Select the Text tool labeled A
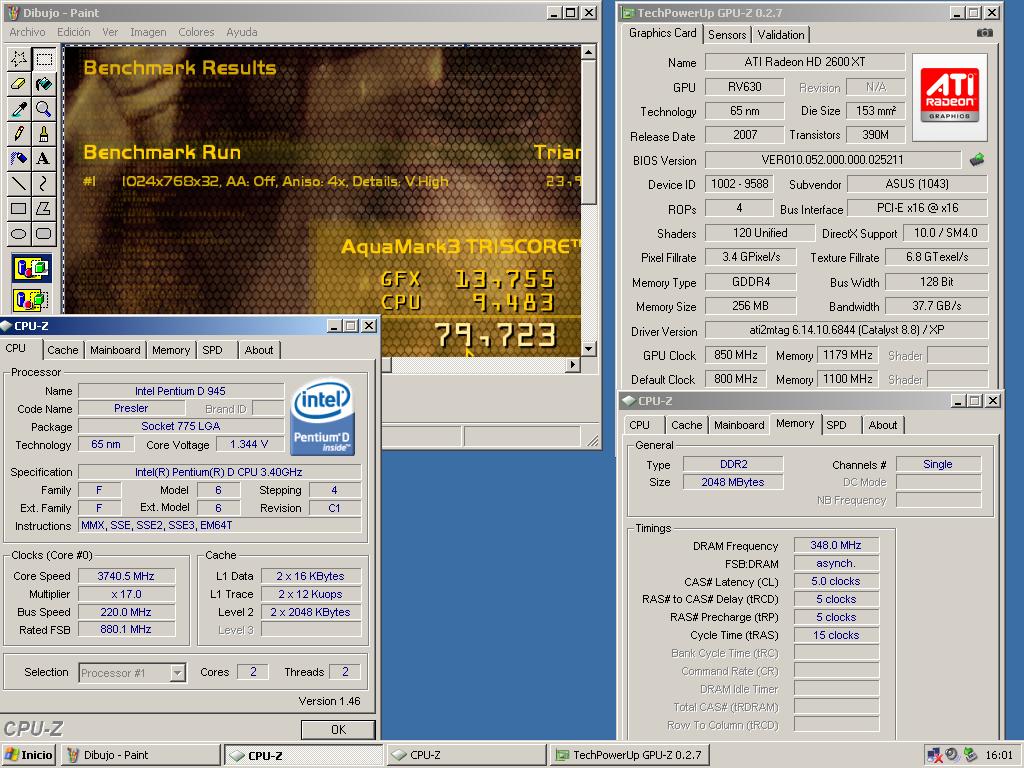This screenshot has height=768, width=1024. point(44,159)
